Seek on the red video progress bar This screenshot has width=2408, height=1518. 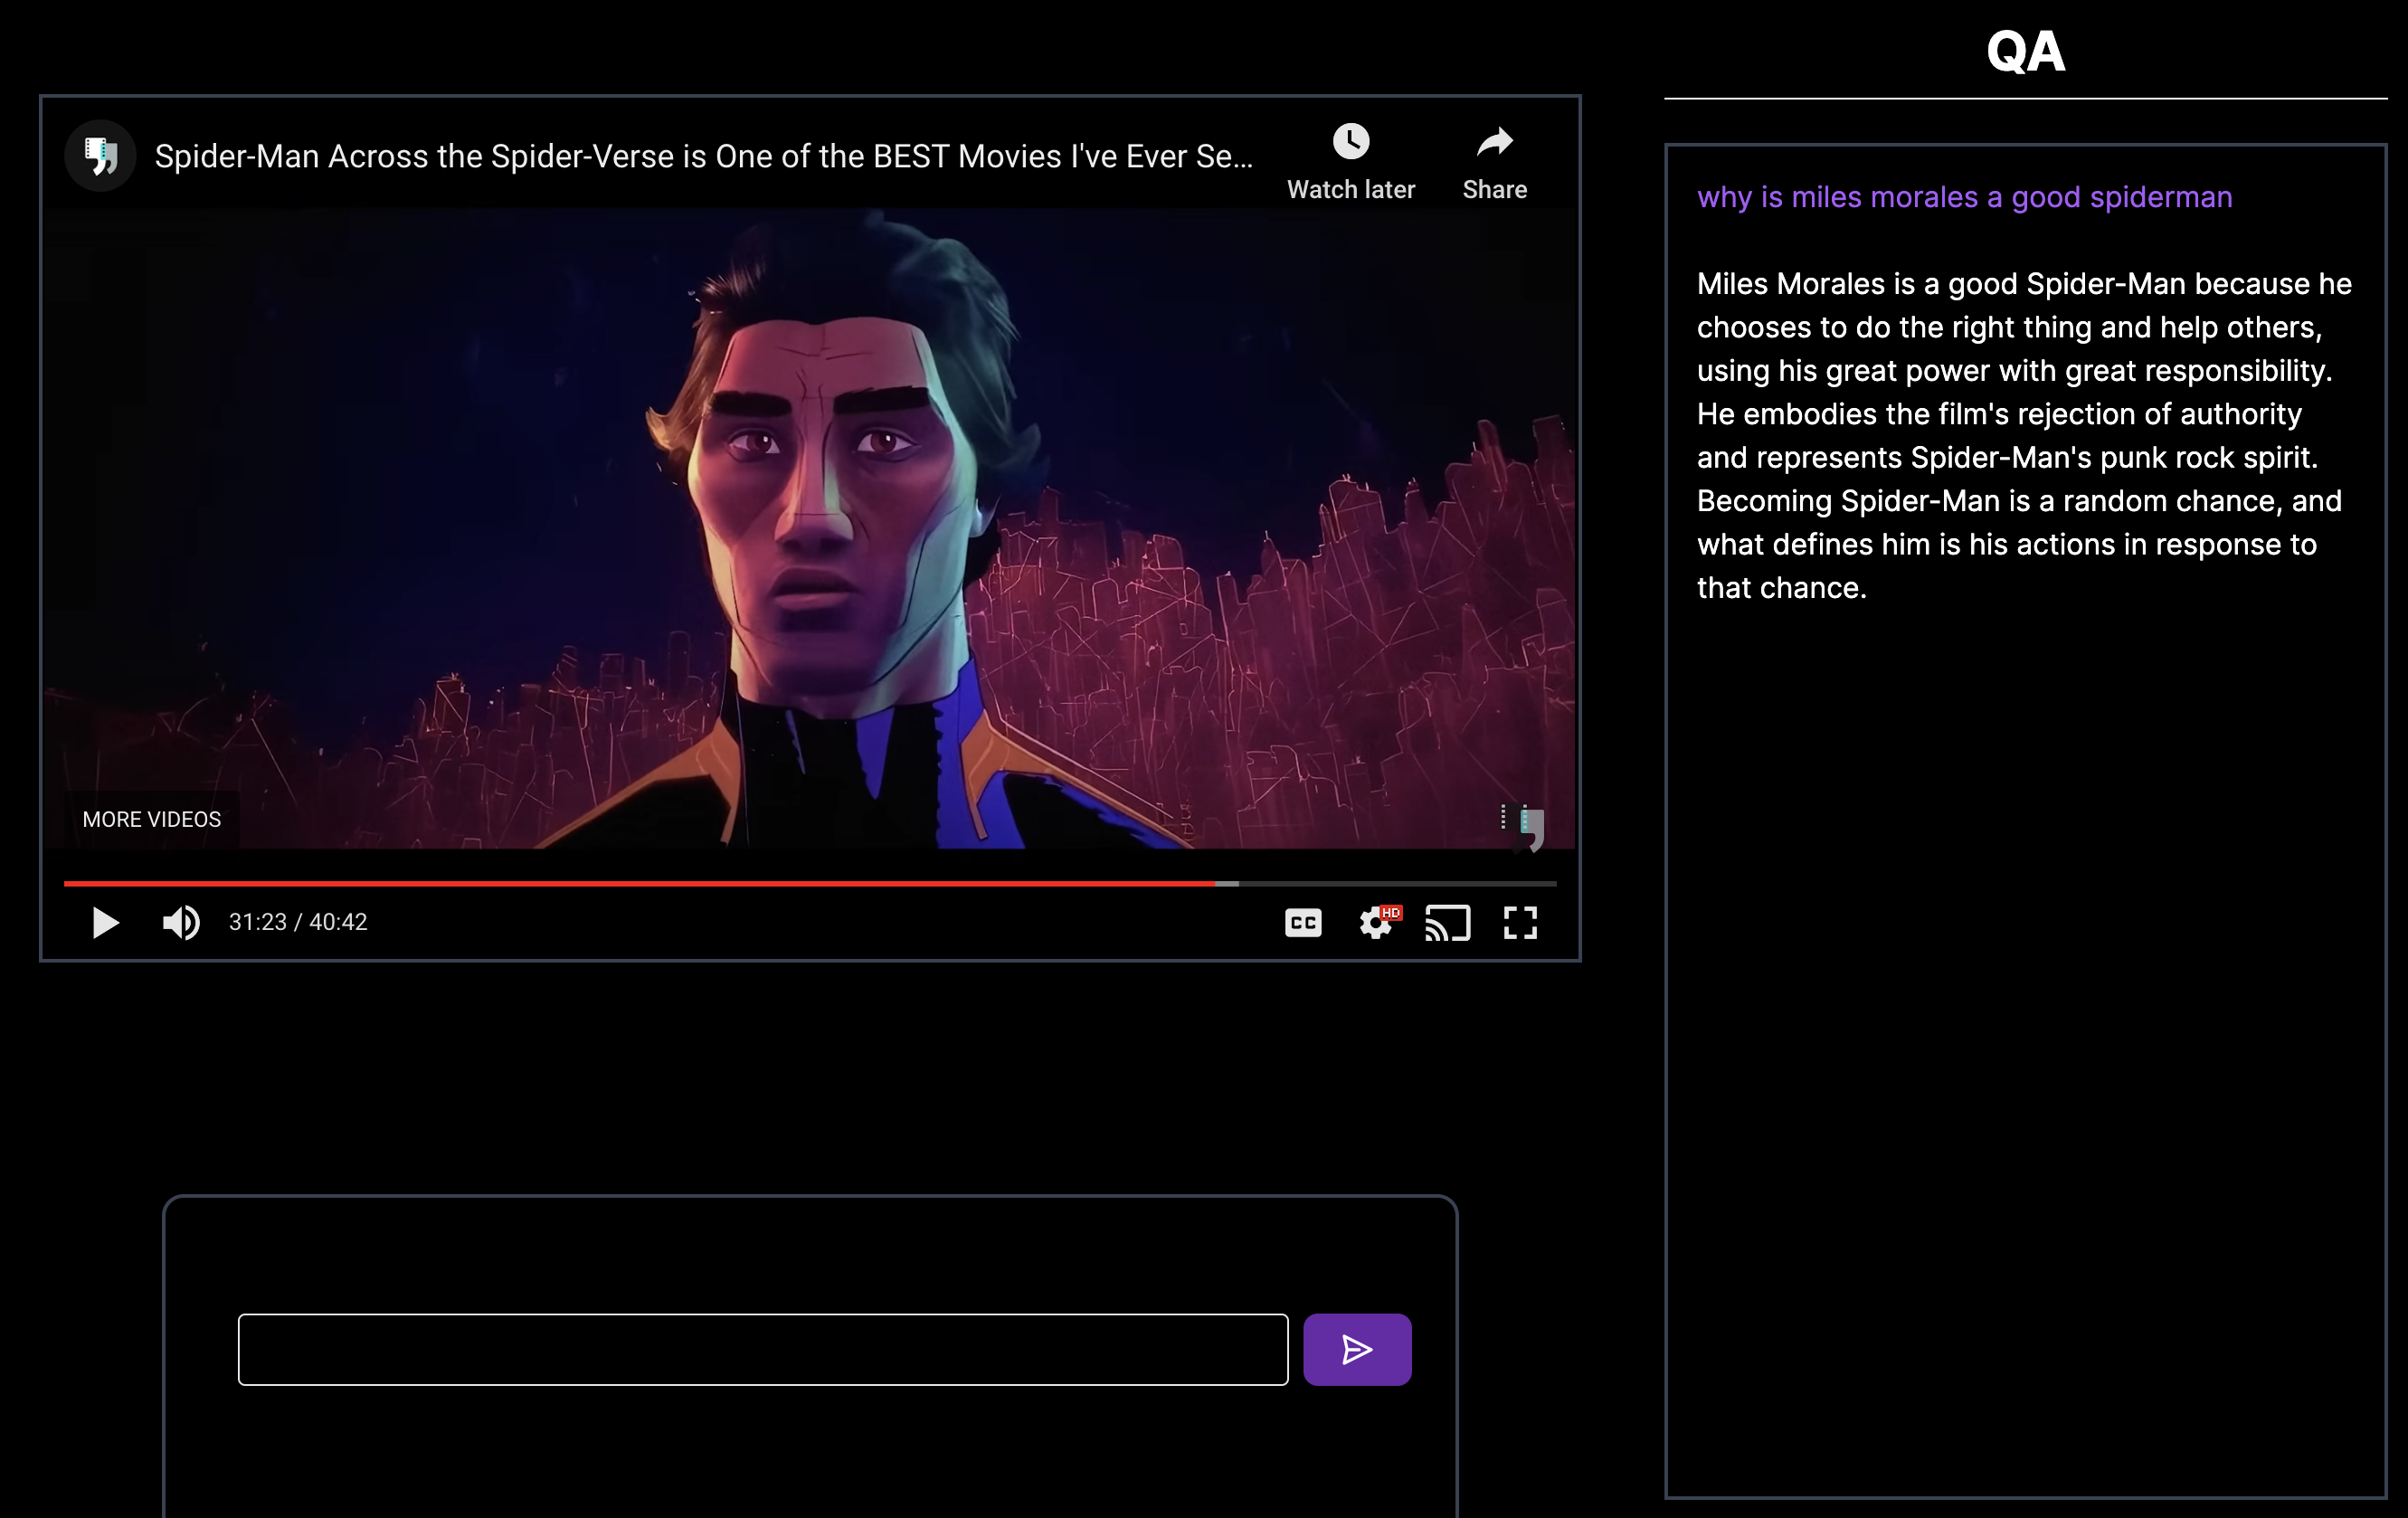click(x=640, y=884)
